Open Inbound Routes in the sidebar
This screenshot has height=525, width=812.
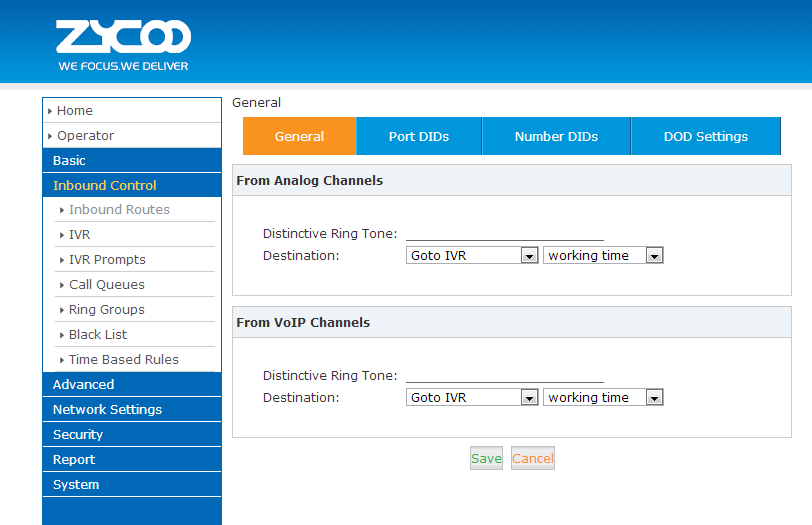click(x=119, y=210)
